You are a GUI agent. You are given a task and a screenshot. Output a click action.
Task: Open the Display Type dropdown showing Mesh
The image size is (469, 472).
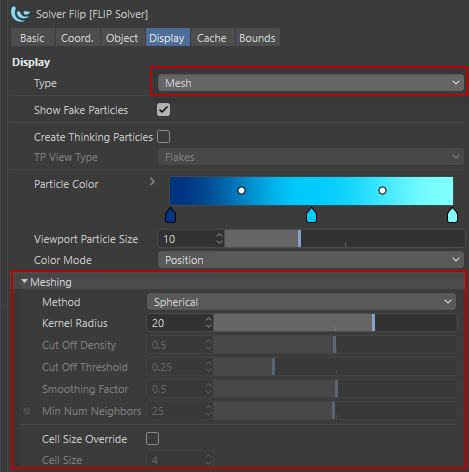(311, 83)
